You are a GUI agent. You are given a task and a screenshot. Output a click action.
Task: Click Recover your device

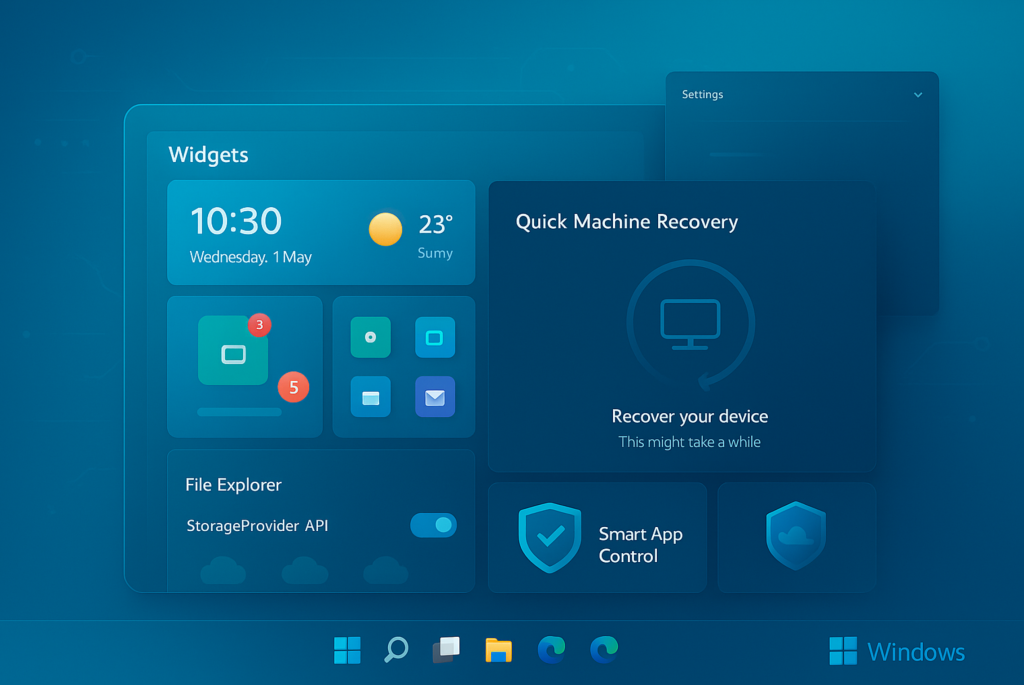[690, 417]
